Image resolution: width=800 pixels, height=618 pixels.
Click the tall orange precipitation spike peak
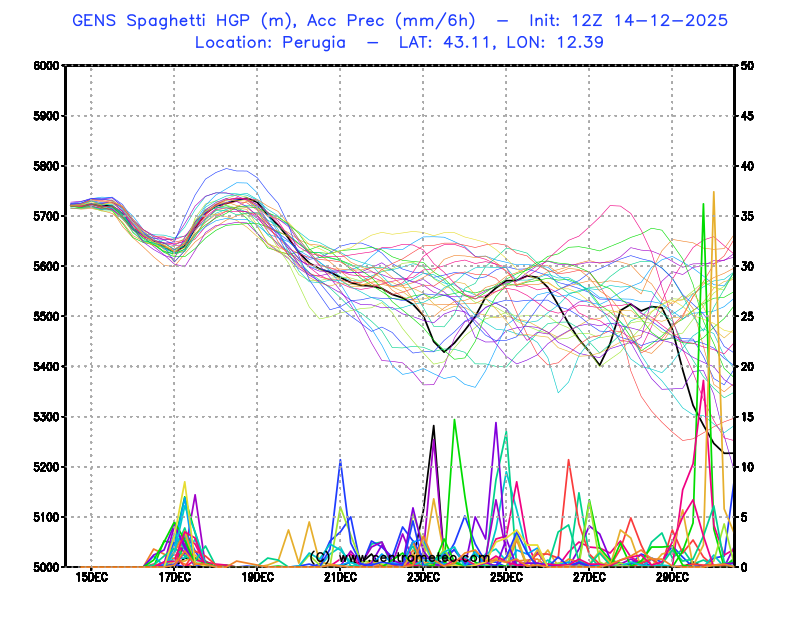713,193
